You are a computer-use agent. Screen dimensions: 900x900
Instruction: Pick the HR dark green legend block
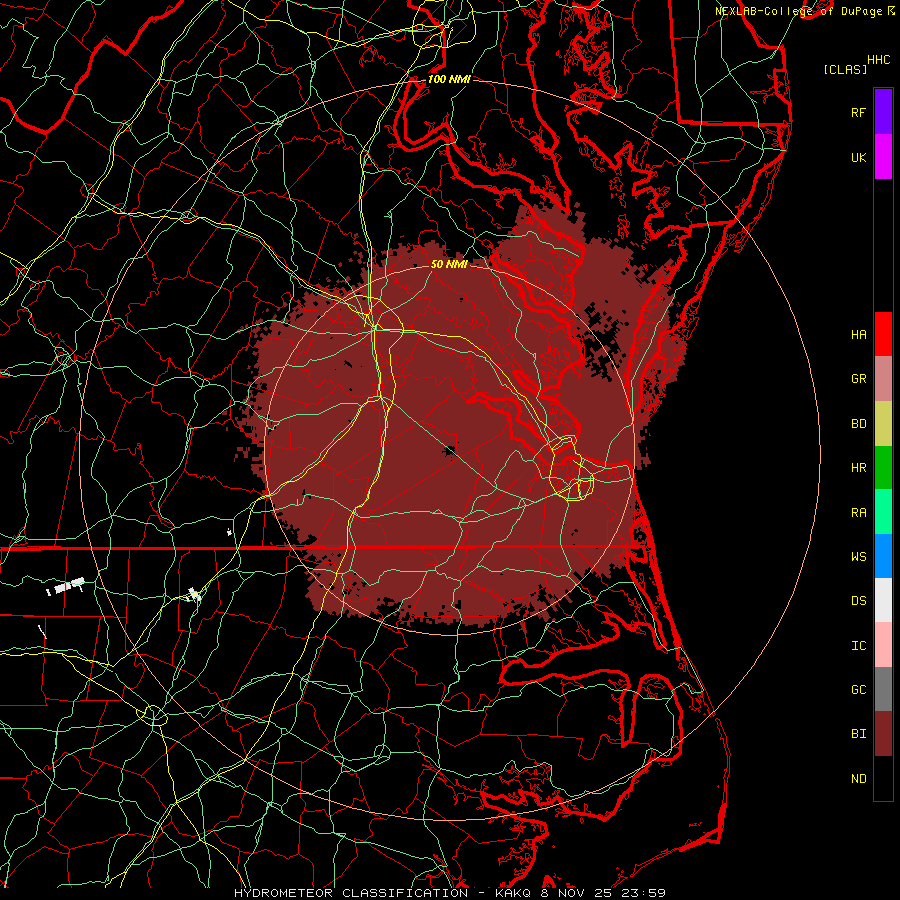click(x=883, y=468)
